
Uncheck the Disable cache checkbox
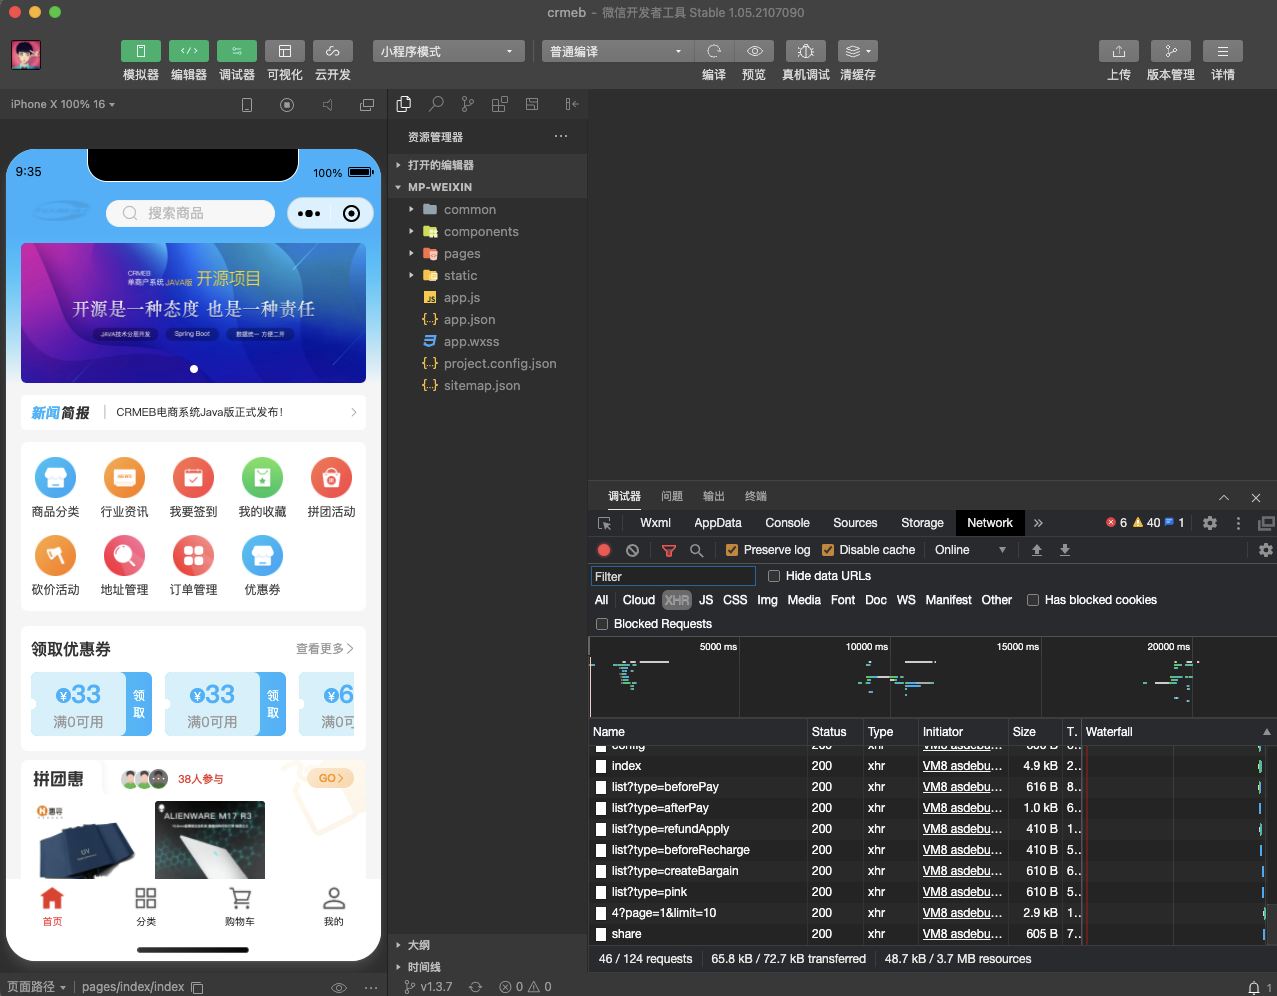(828, 550)
